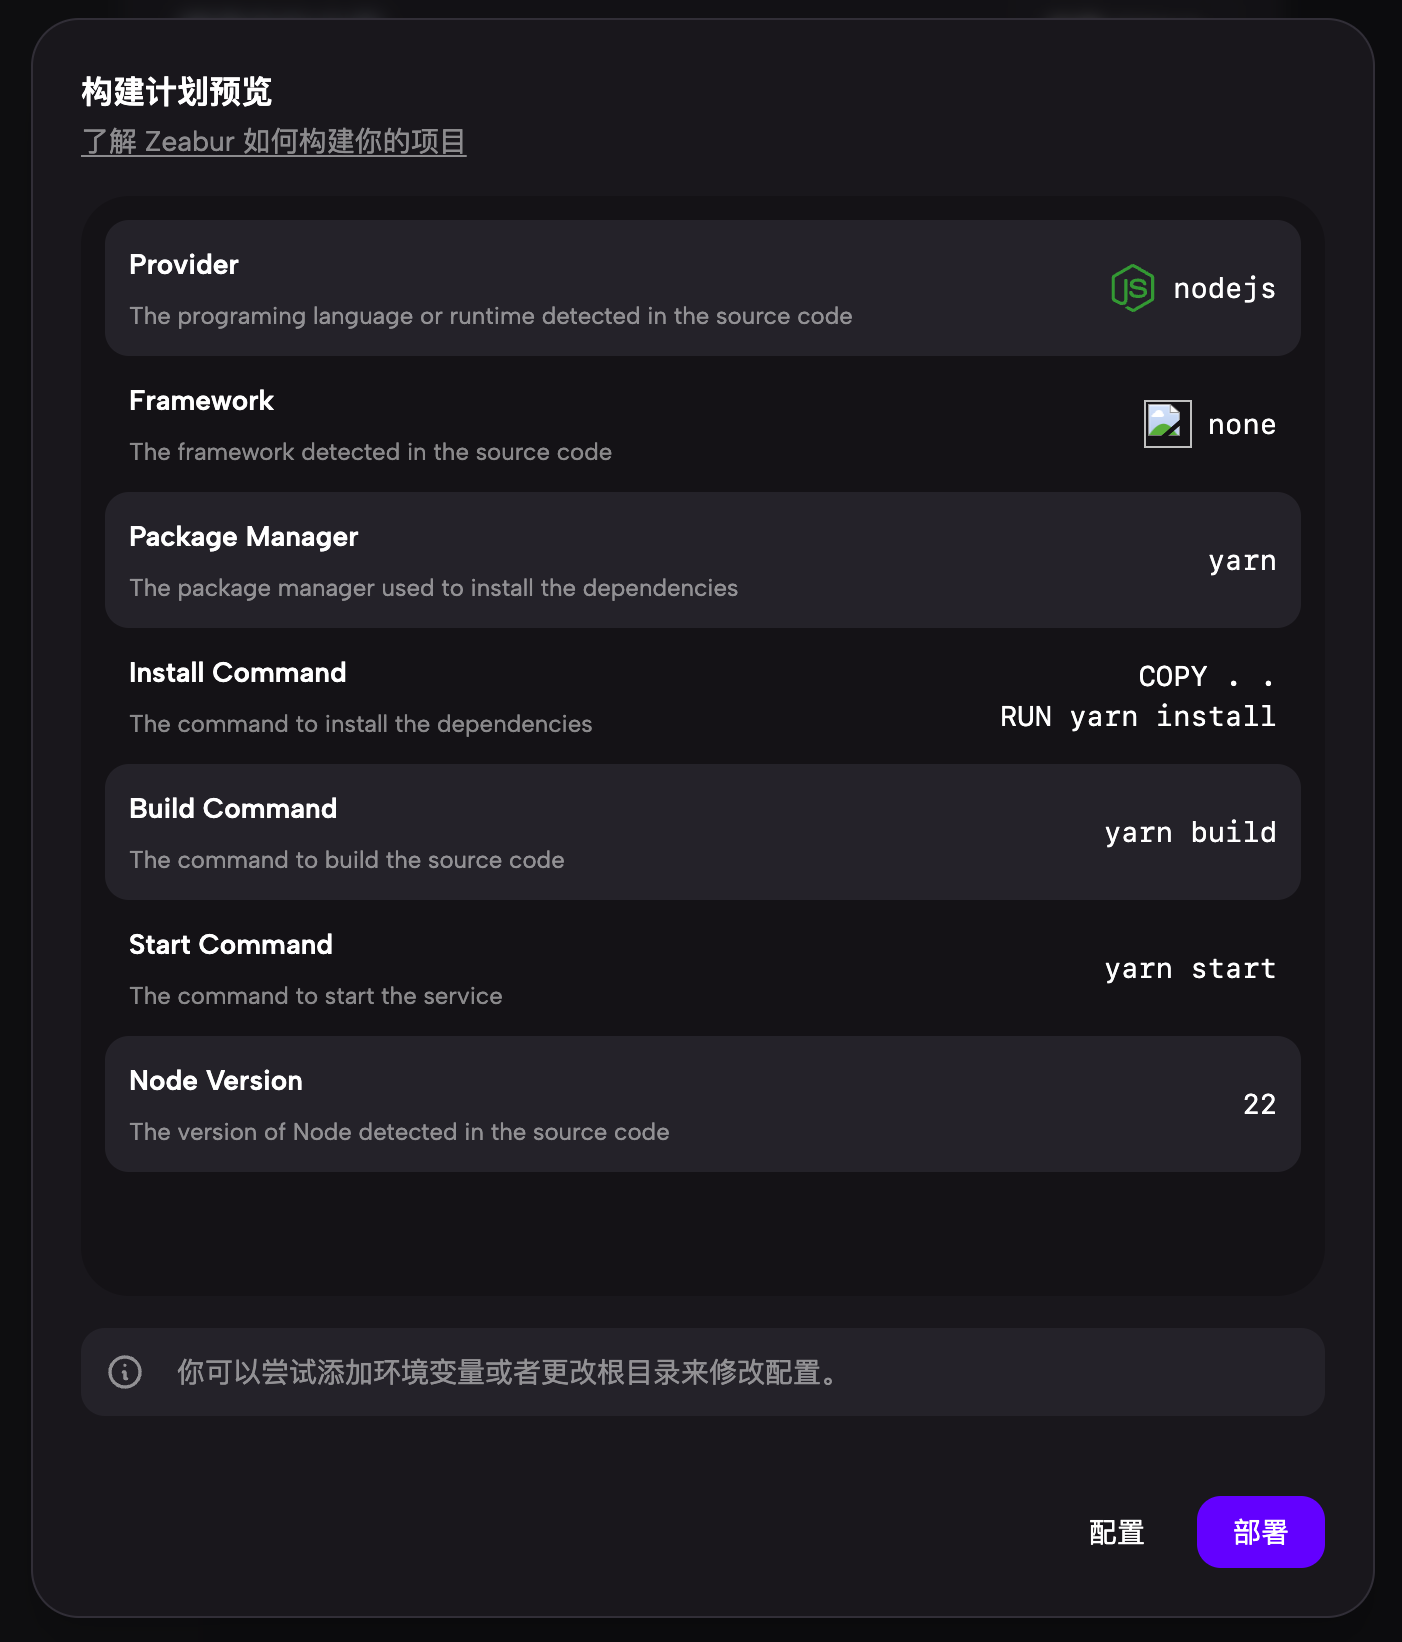Click the nodejs provider value text
The height and width of the screenshot is (1642, 1402).
click(1224, 289)
